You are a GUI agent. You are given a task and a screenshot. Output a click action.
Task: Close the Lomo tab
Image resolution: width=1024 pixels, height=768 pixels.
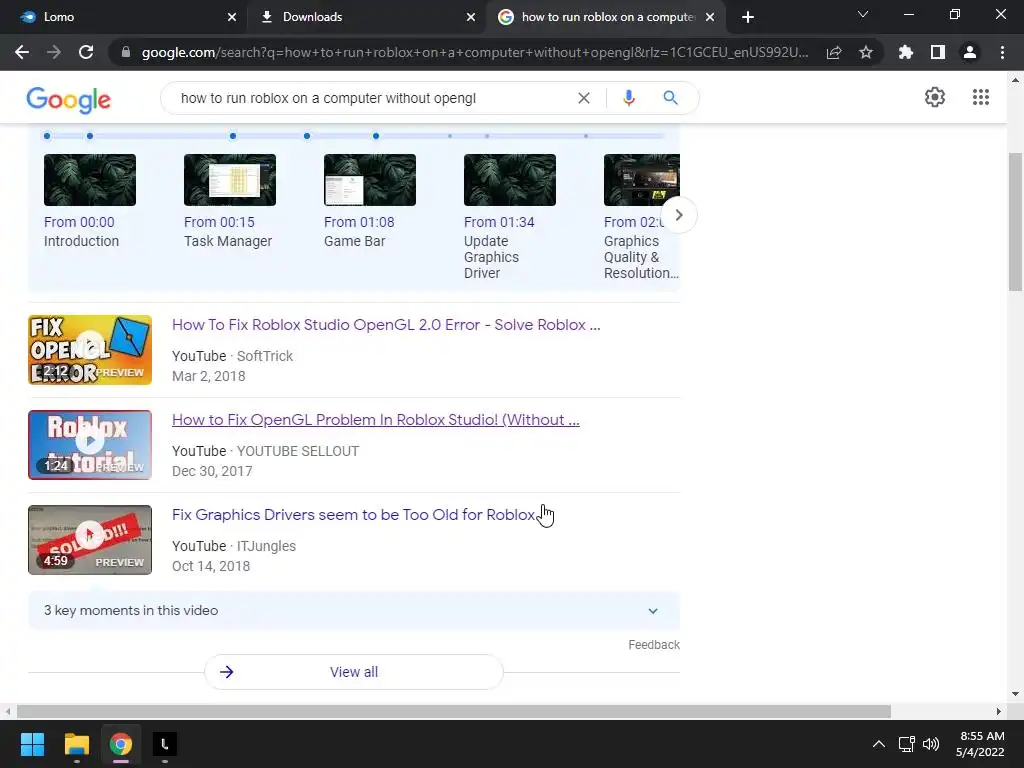click(x=232, y=17)
